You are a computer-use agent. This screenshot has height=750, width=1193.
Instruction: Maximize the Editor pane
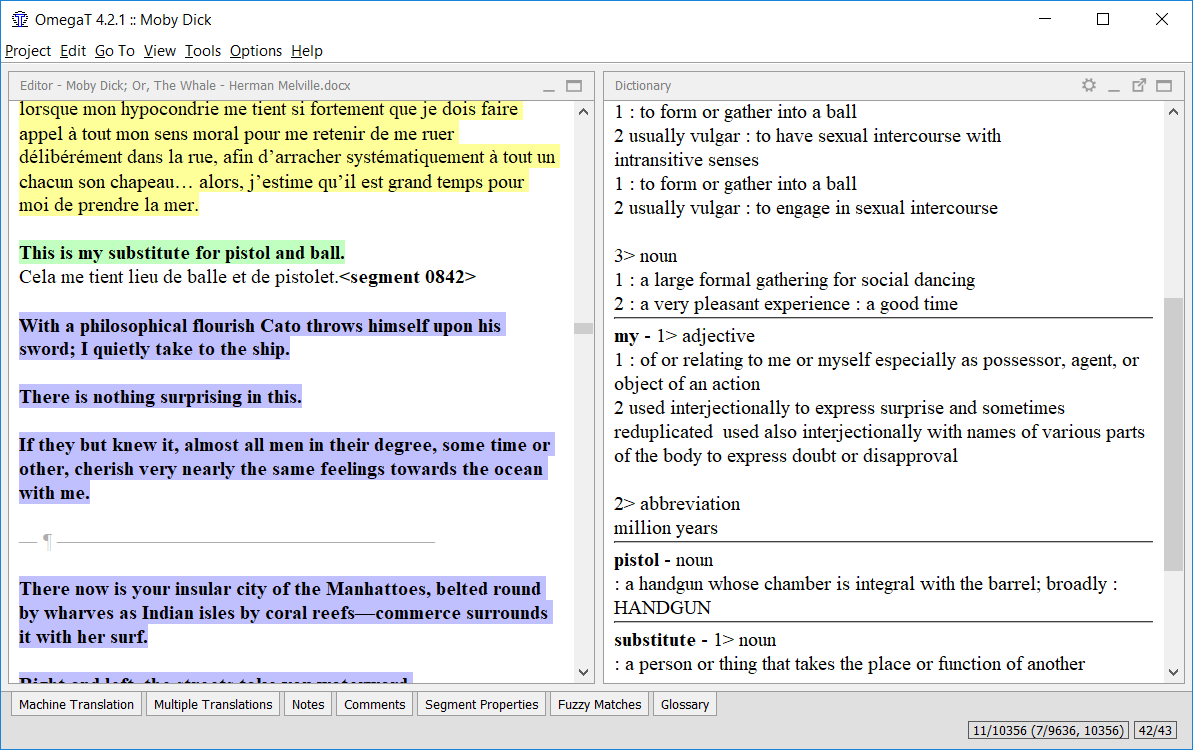[x=574, y=86]
